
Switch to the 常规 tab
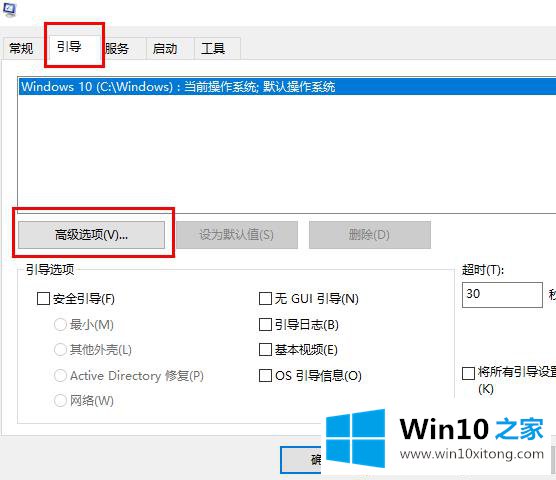click(x=21, y=48)
